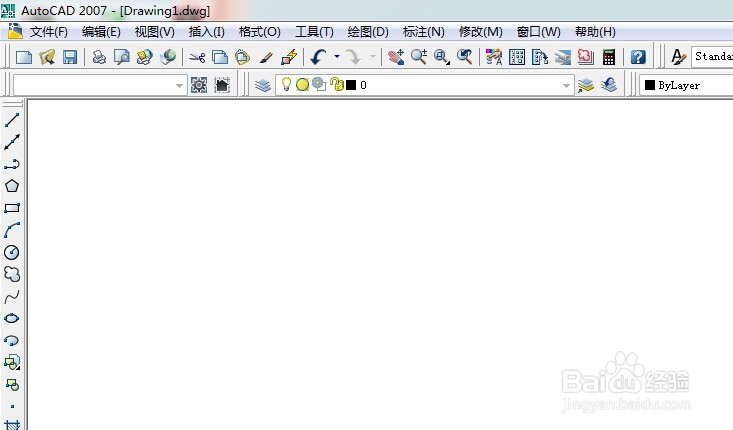Select the Circle tool
The width and height of the screenshot is (733, 430).
tap(12, 252)
